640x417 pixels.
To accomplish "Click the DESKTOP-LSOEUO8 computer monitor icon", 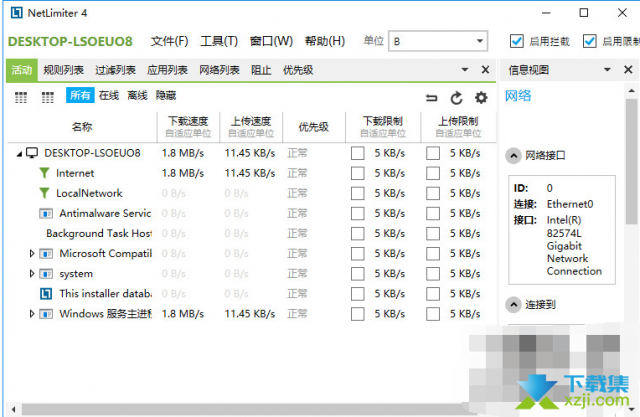I will [32, 153].
